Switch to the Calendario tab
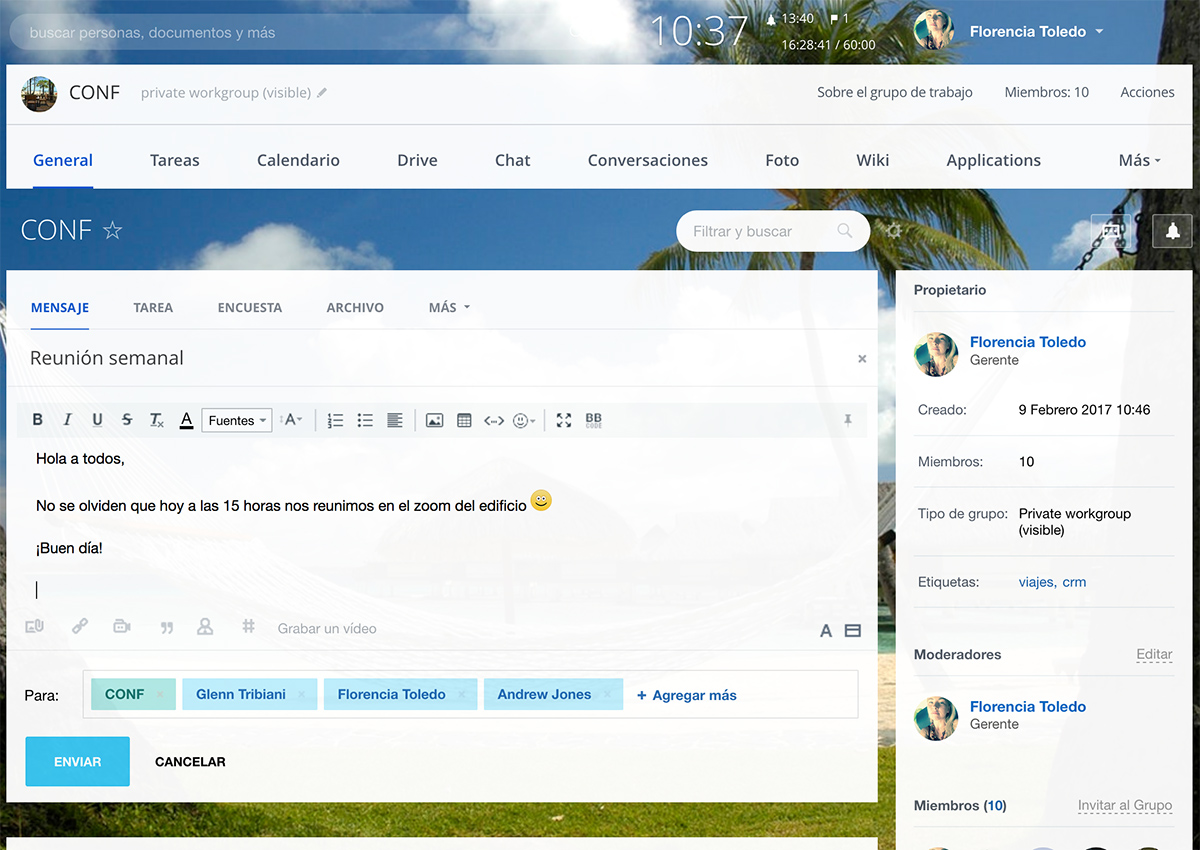 click(x=298, y=160)
